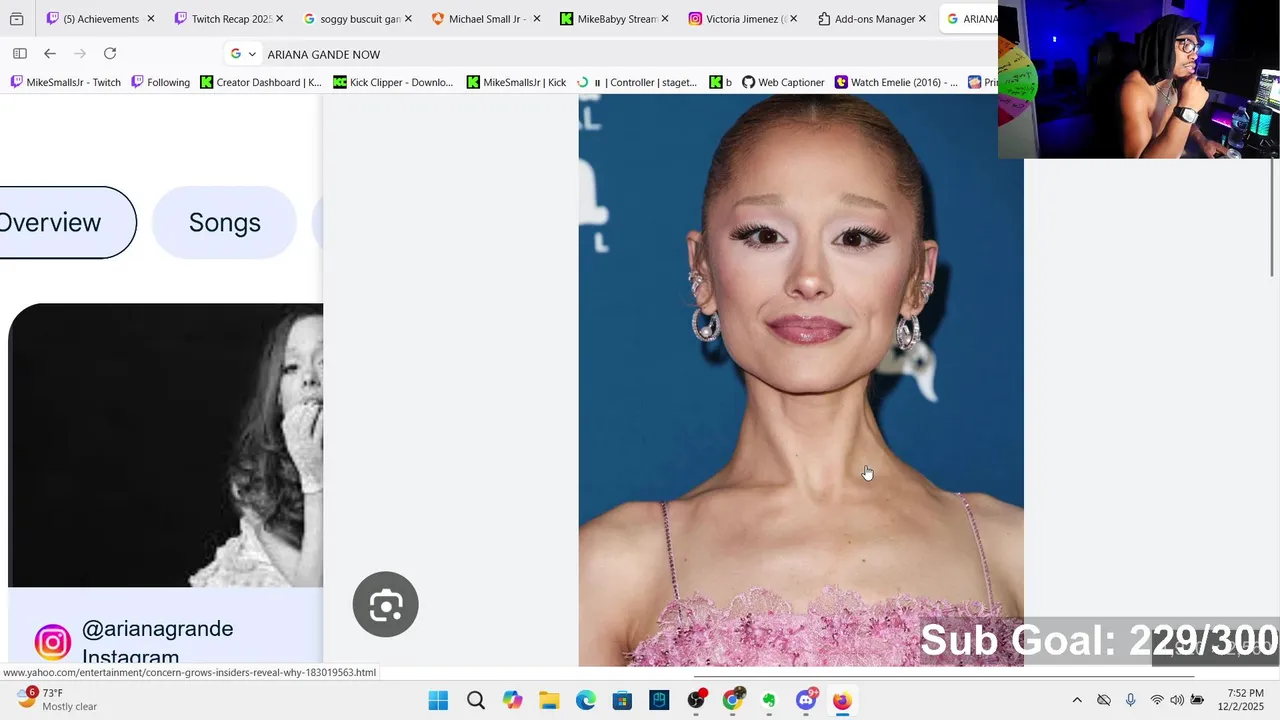Open Wi-Fi network settings

[1157, 700]
